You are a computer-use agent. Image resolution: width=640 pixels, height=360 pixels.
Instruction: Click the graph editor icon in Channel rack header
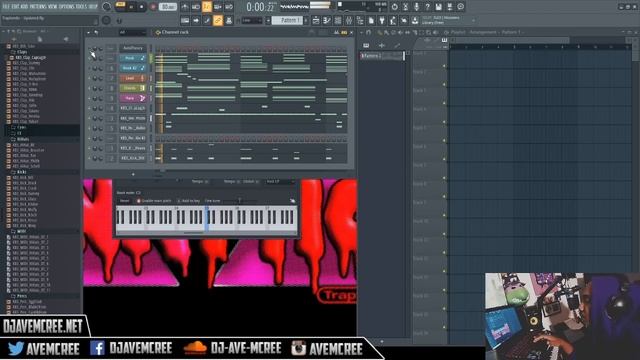337,32
